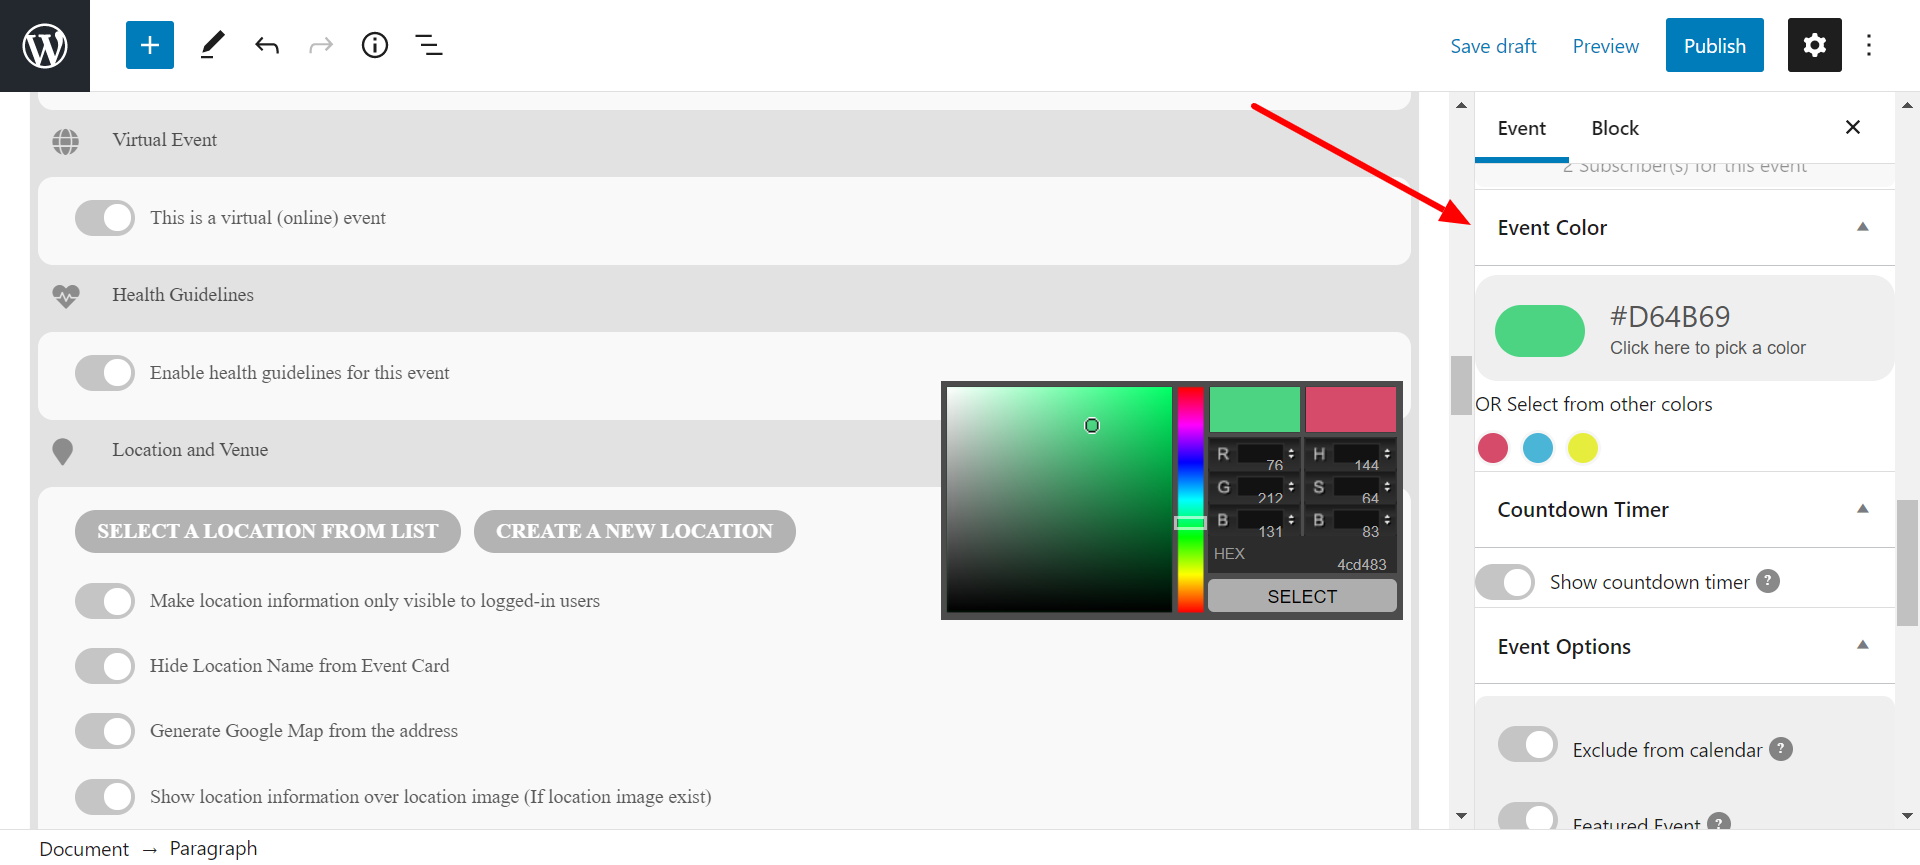Click the Undo arrow icon
This screenshot has height=865, width=1920.
pos(266,46)
